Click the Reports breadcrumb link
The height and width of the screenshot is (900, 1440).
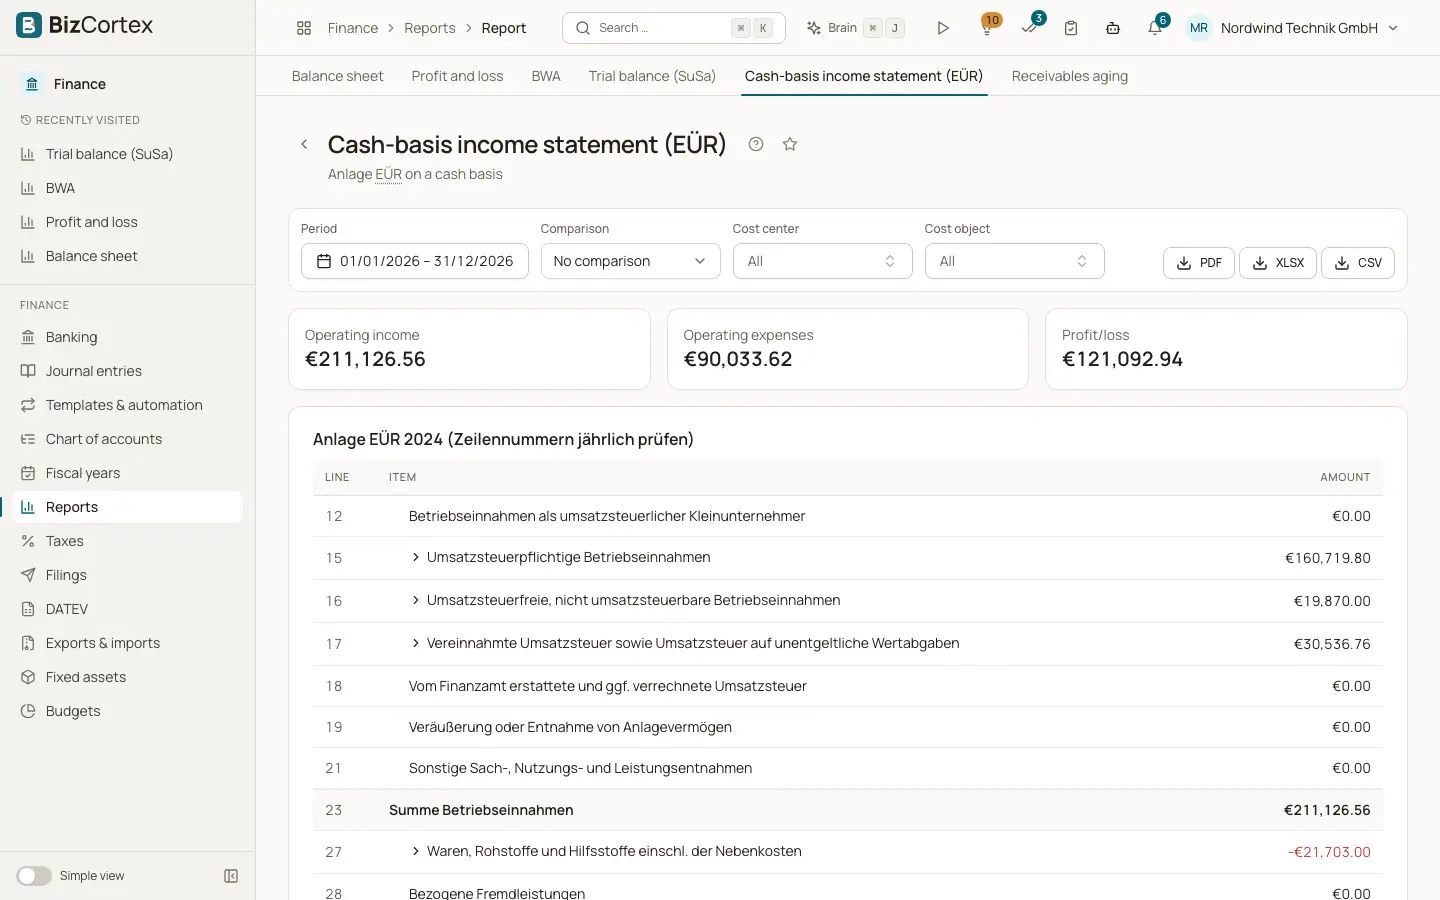[x=429, y=28]
